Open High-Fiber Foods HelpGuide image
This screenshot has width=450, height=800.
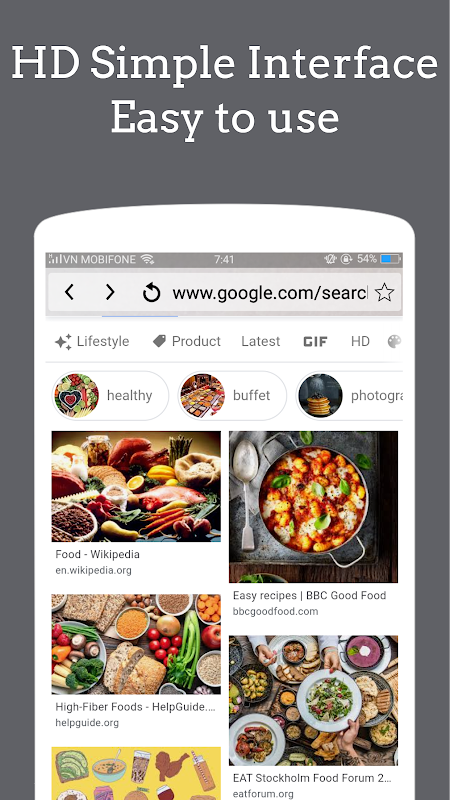click(136, 644)
